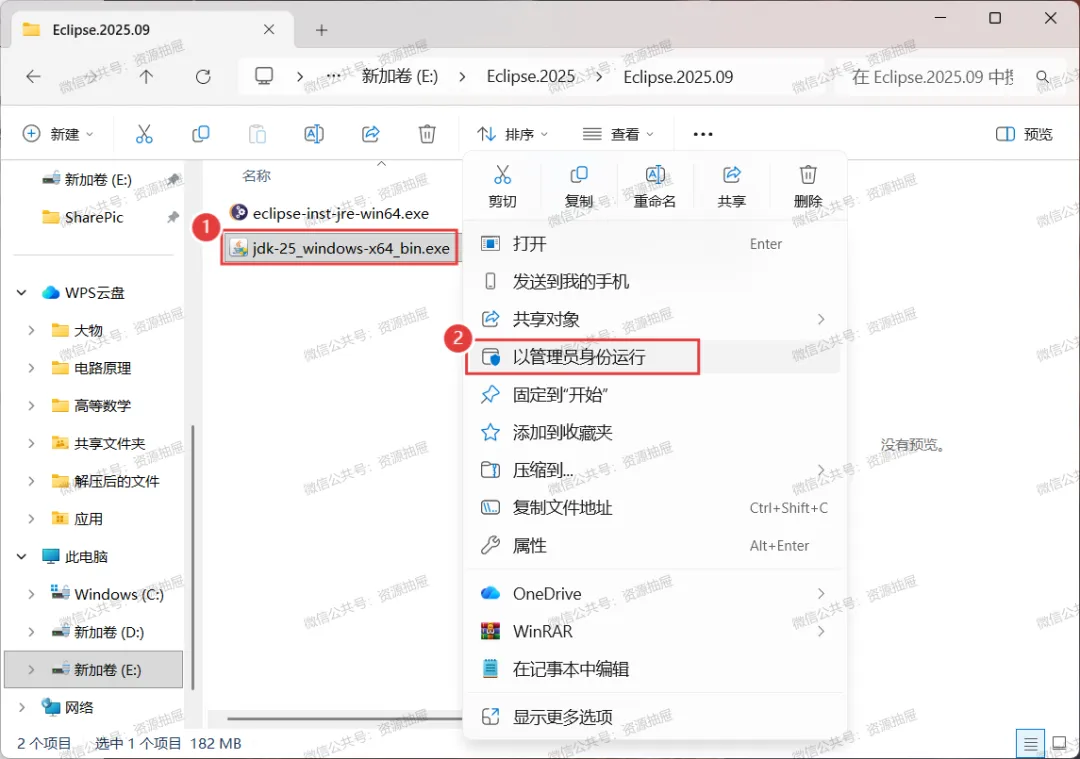The height and width of the screenshot is (759, 1080).
Task: Expand the Windows (C:) drive node
Action: tap(31, 594)
